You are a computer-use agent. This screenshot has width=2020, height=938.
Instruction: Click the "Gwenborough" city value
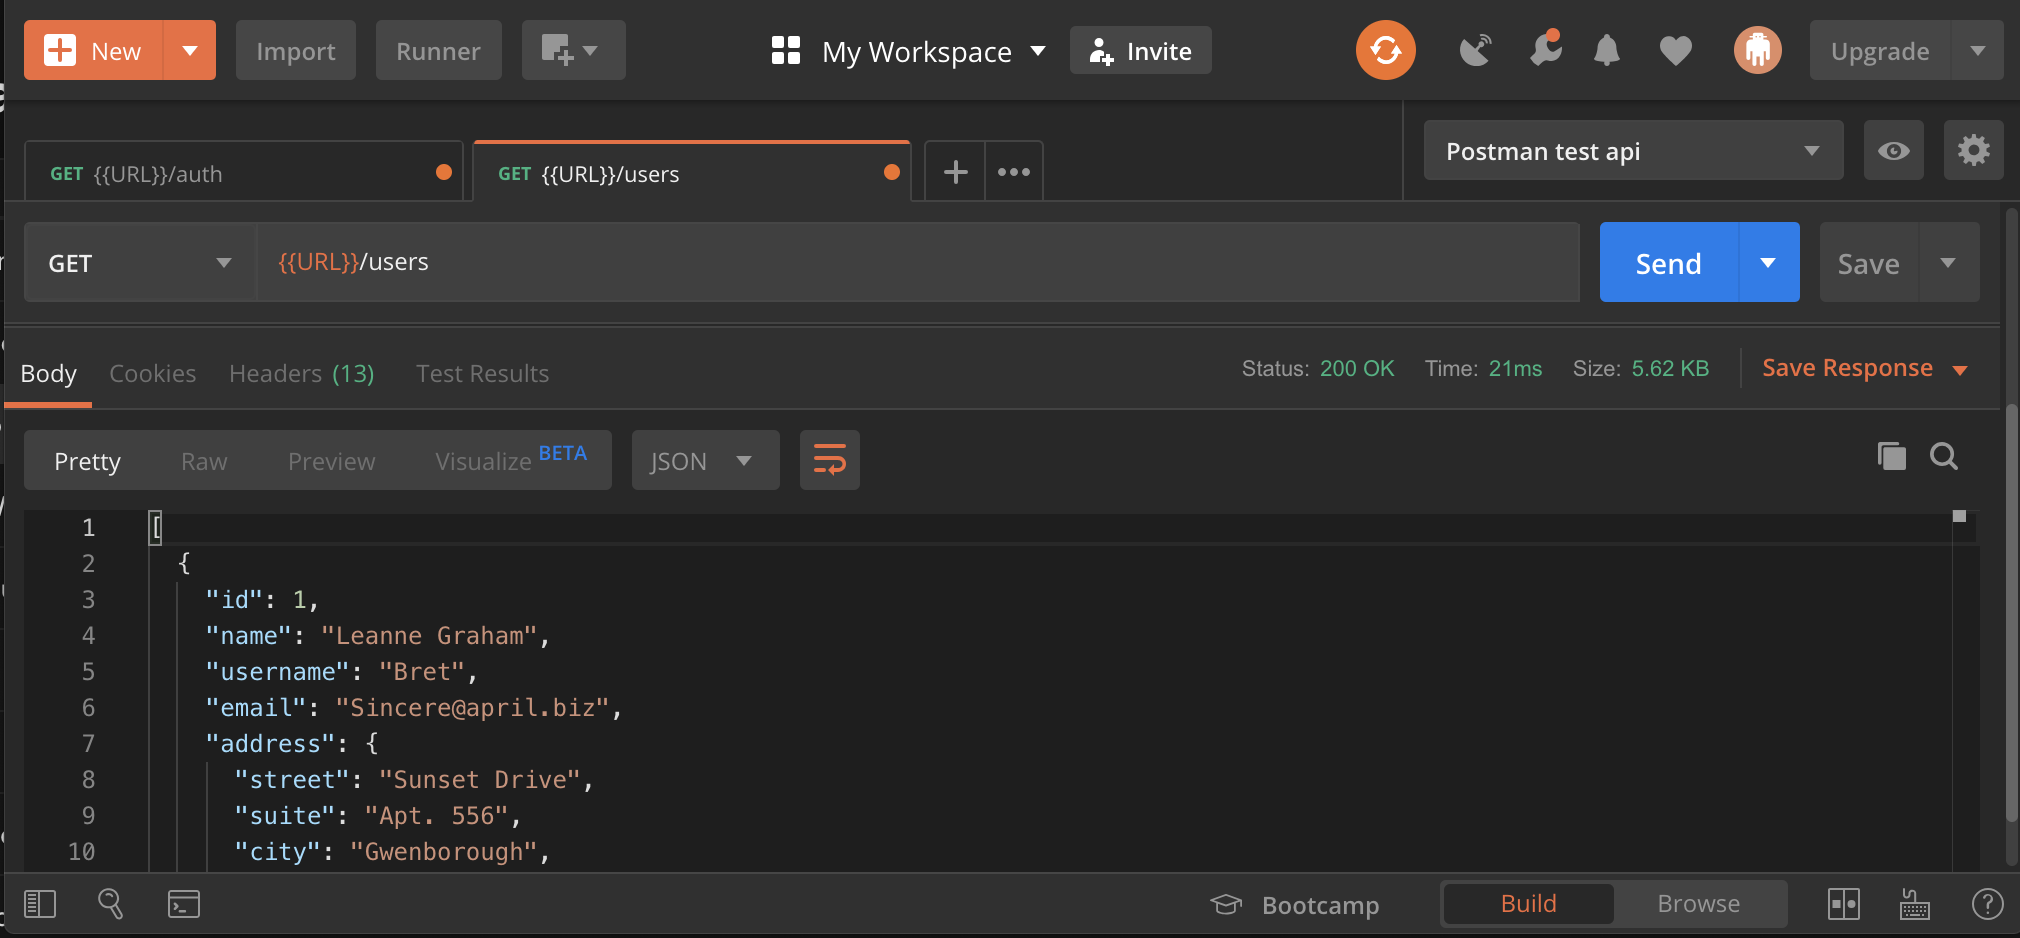click(x=444, y=852)
